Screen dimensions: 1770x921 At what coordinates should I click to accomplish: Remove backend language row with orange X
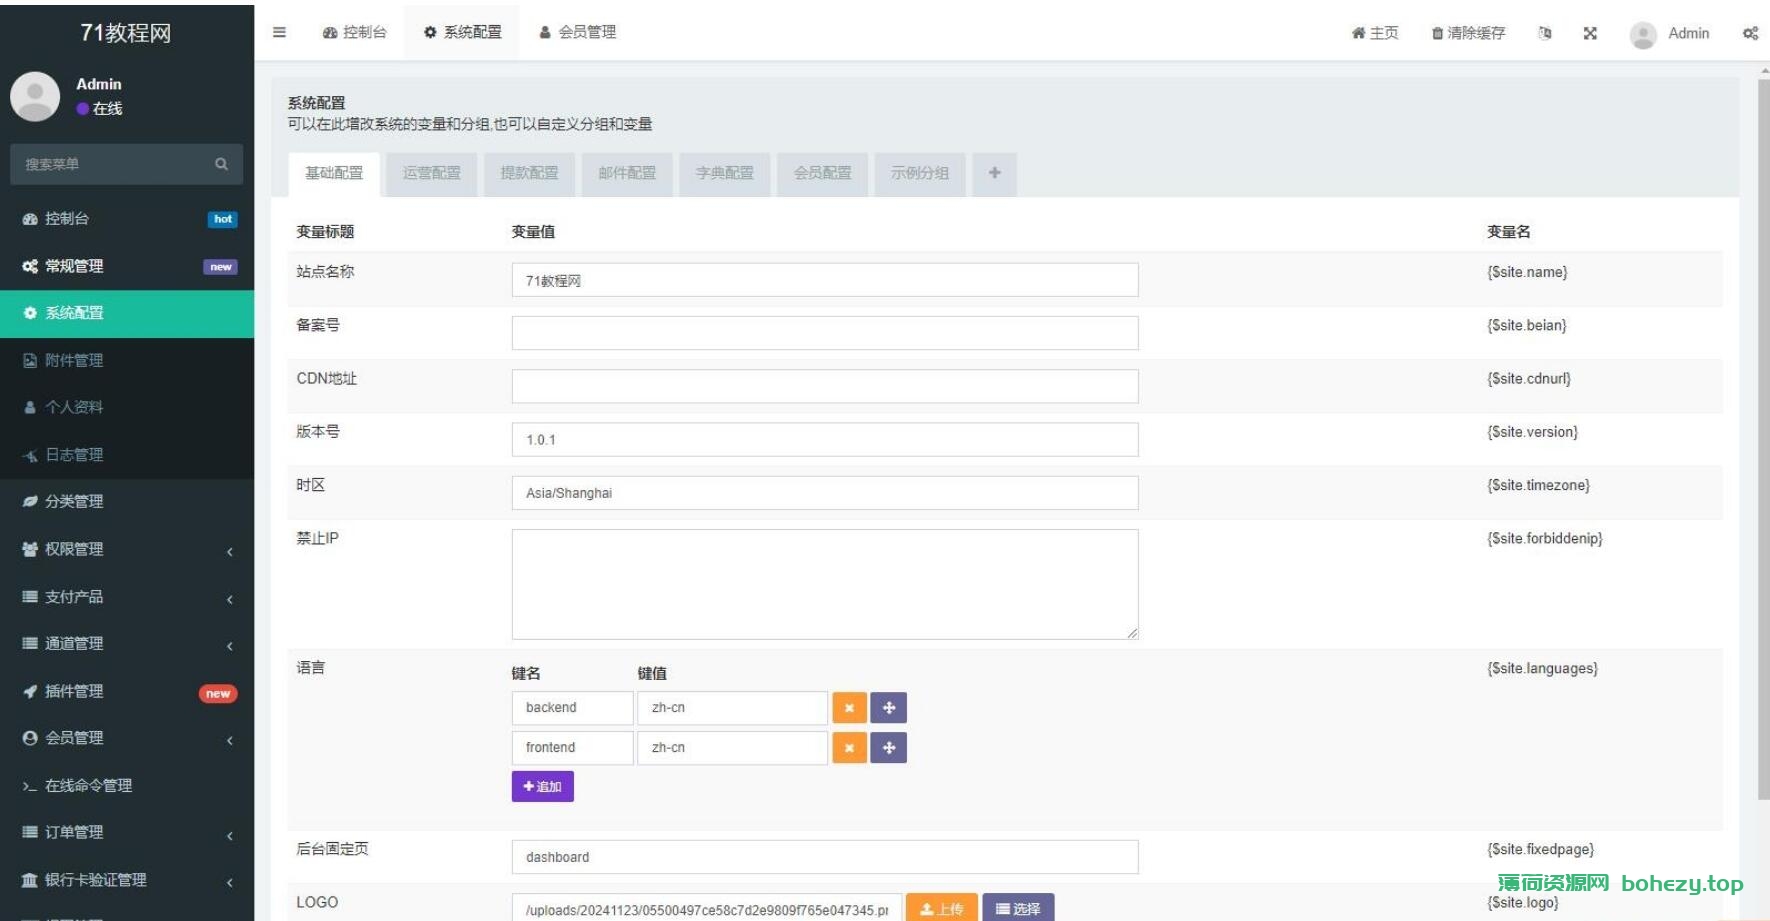849,708
